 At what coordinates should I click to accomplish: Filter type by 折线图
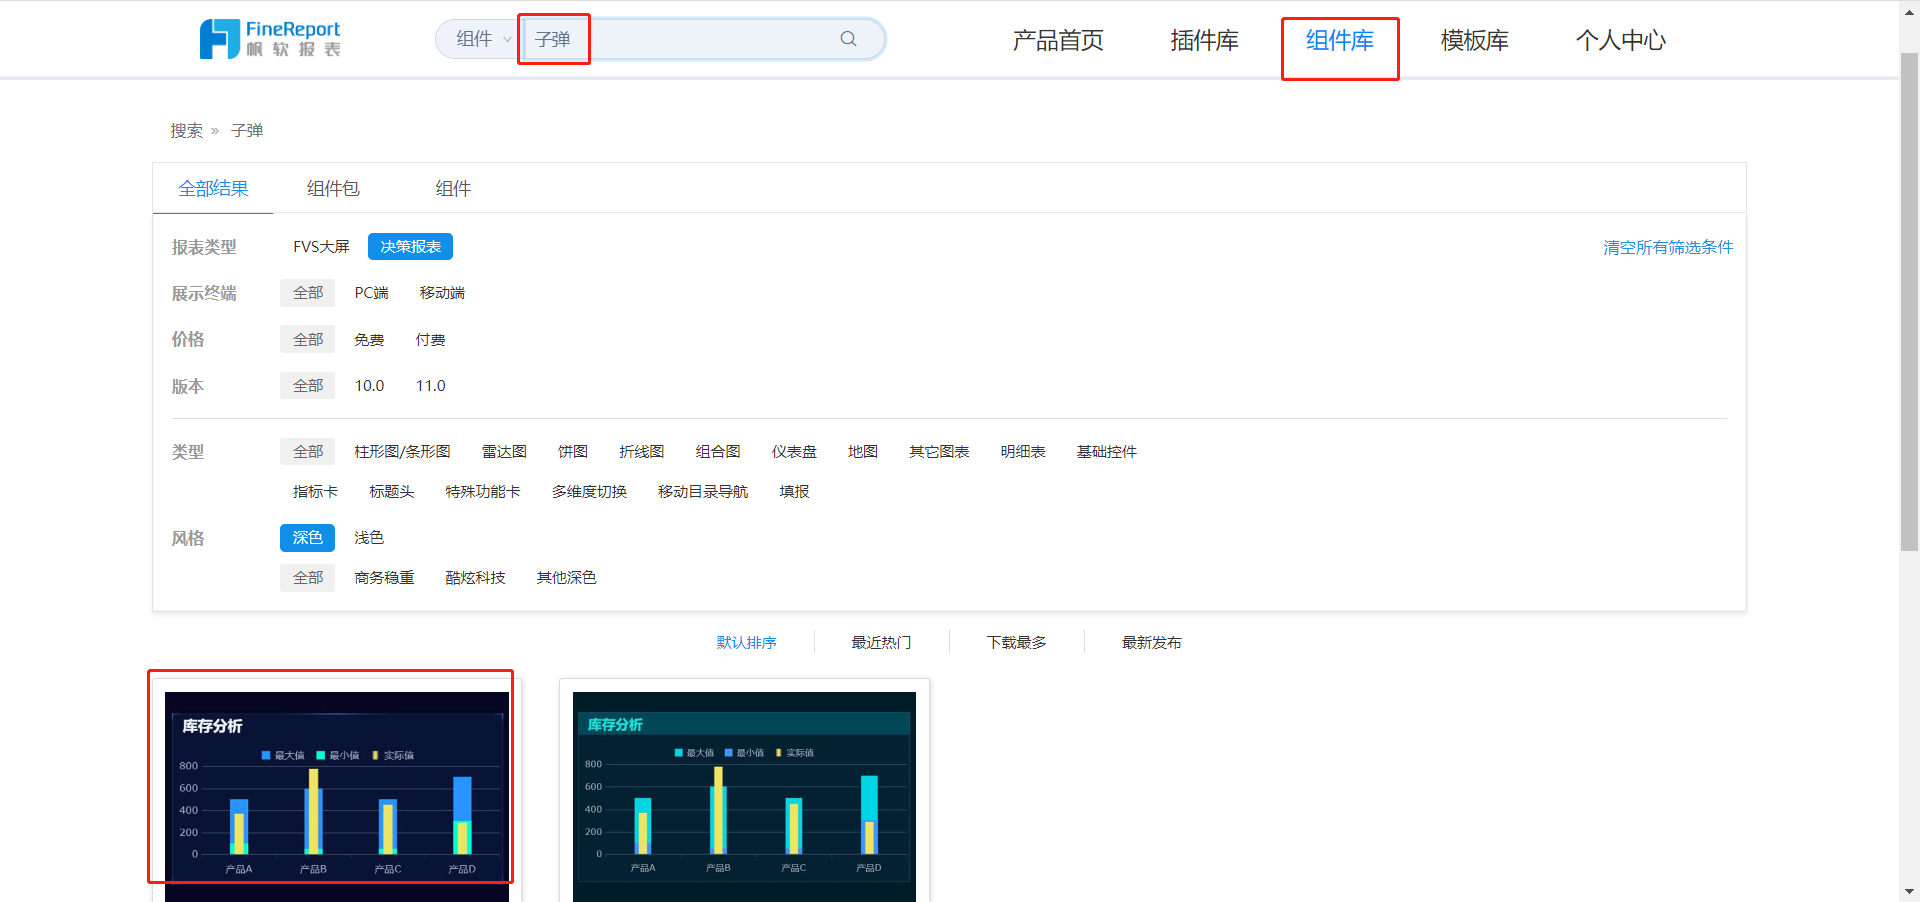(642, 452)
